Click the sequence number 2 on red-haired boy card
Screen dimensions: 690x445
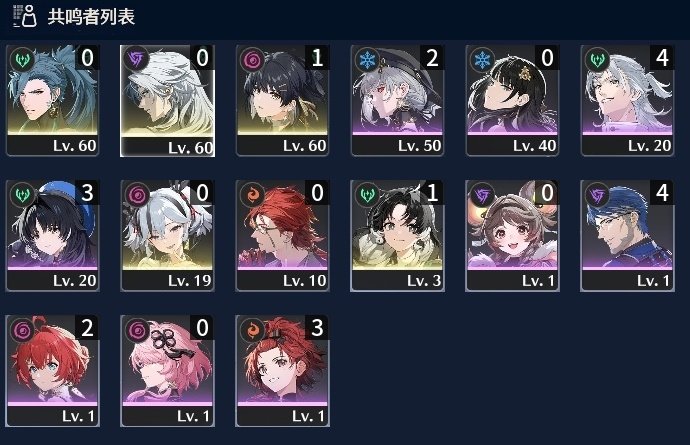pos(87,328)
